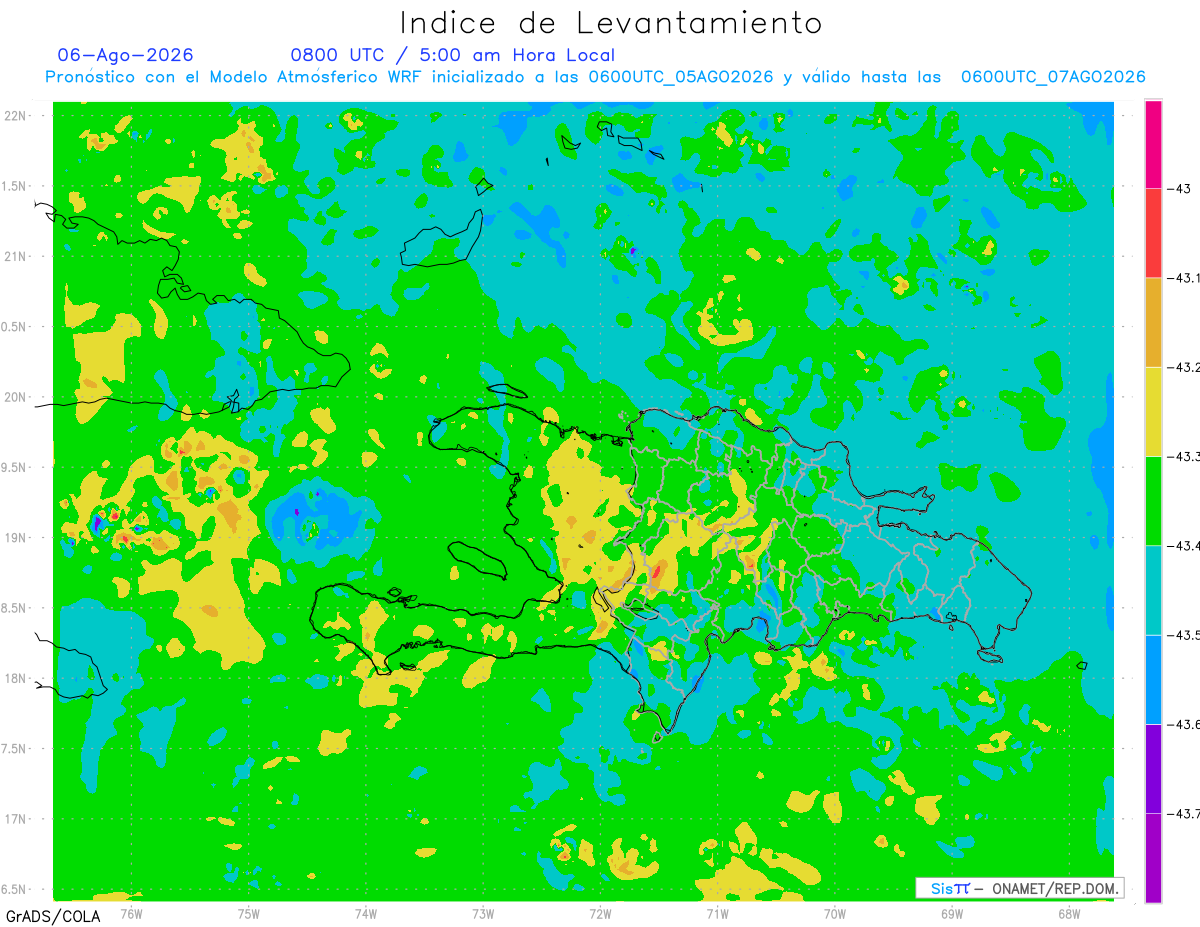The height and width of the screenshot is (927, 1200).
Task: Click the legend value '-43.1'
Action: (1183, 278)
